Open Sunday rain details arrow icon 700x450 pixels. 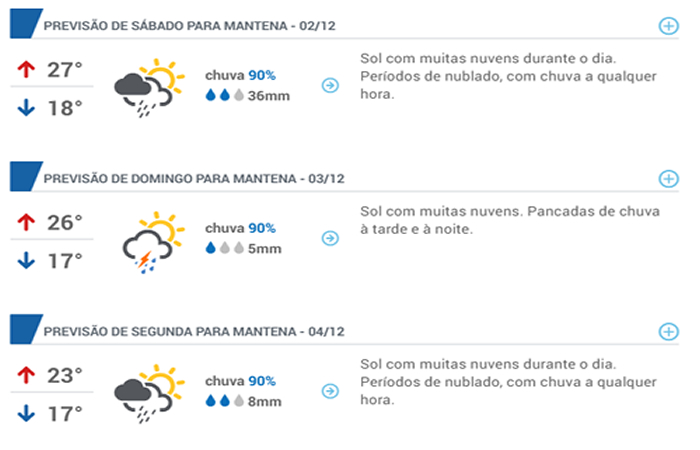point(330,238)
